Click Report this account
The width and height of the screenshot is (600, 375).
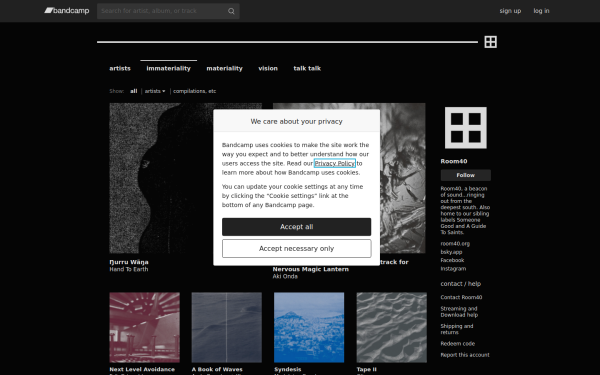pos(465,355)
